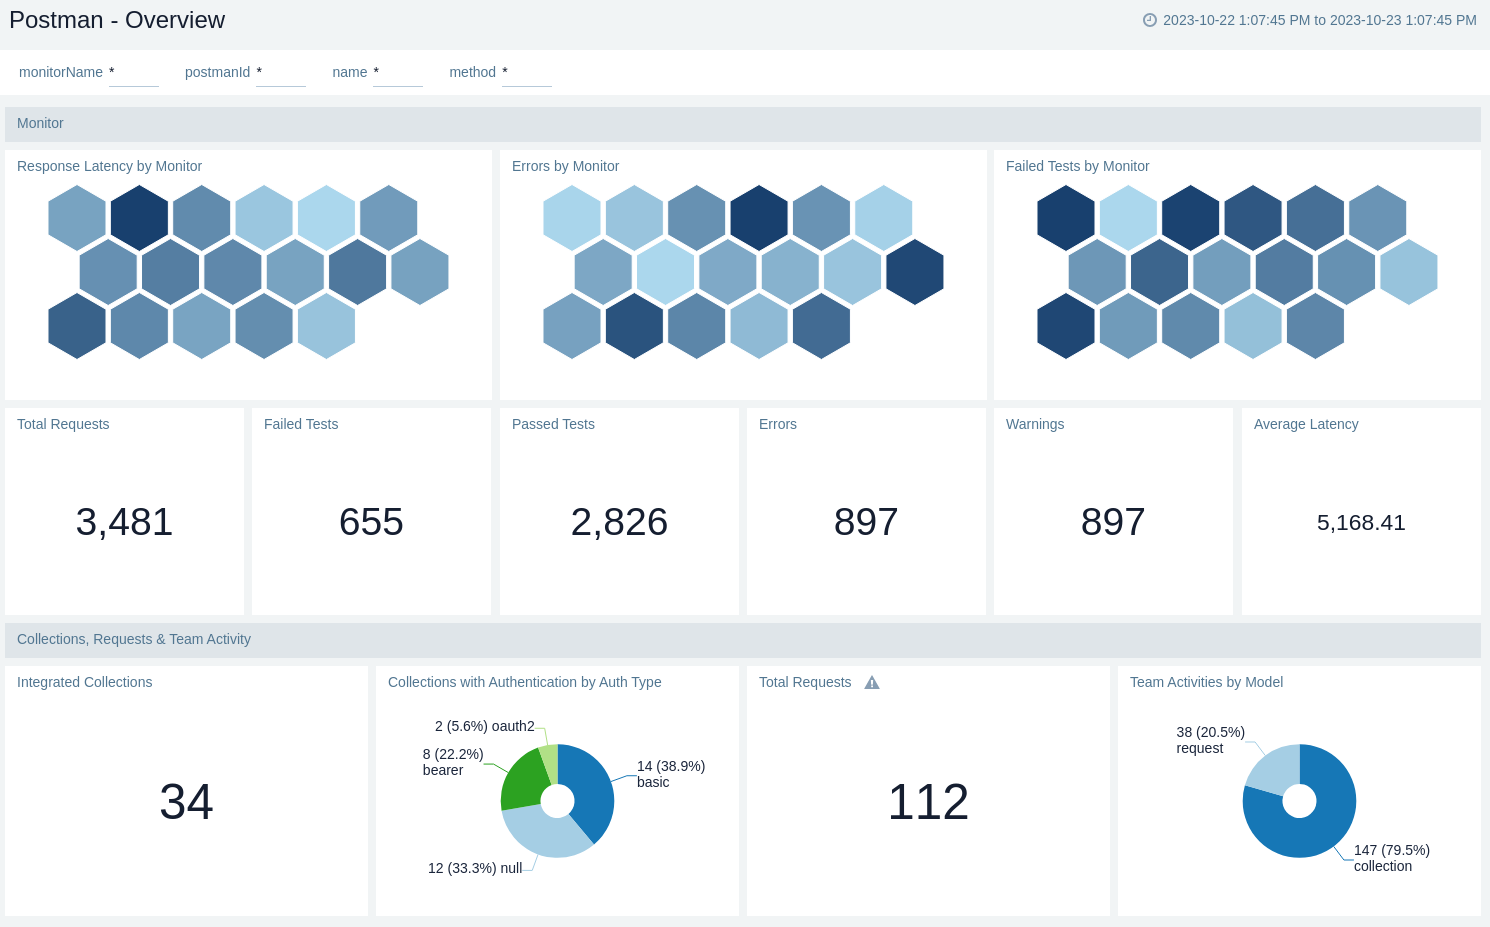1490x927 pixels.
Task: Select the Failed Tests by Monitor panel title
Action: (x=1077, y=166)
